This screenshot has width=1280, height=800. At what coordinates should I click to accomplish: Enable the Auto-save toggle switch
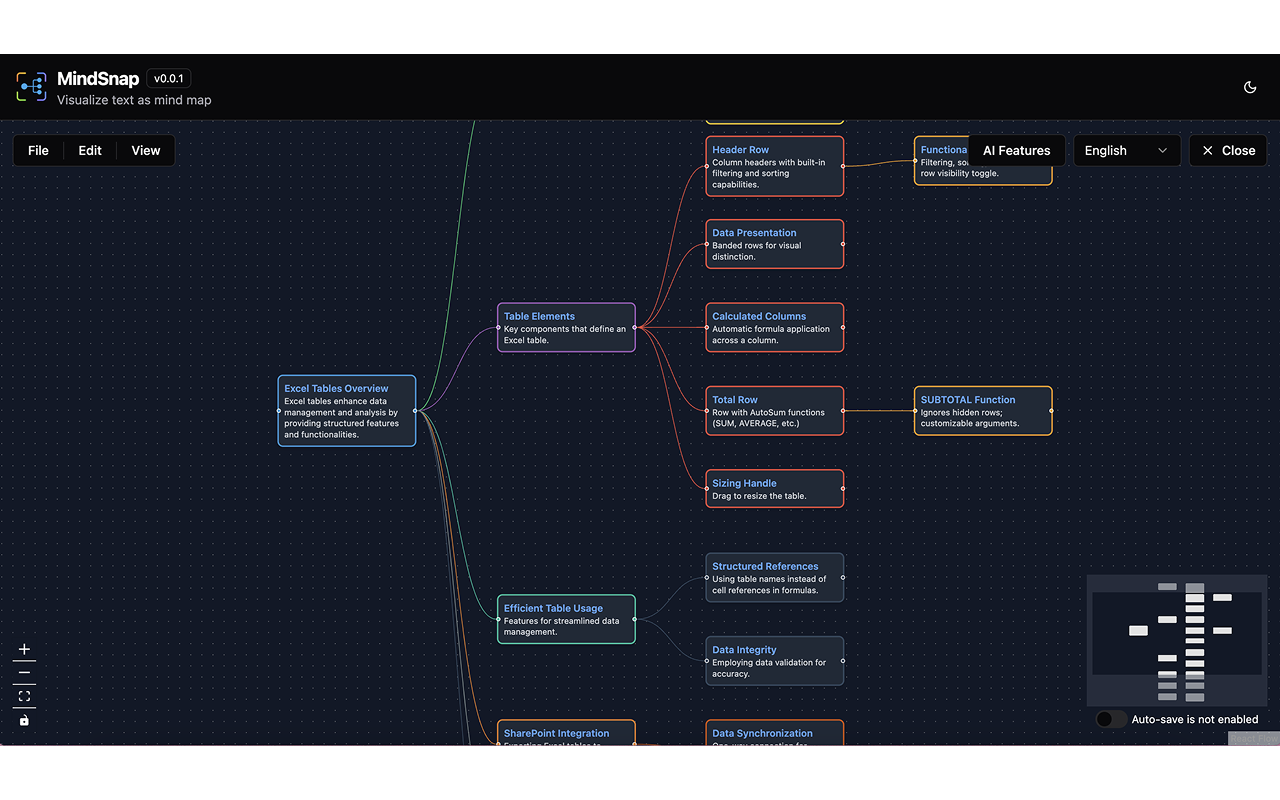(x=1110, y=718)
